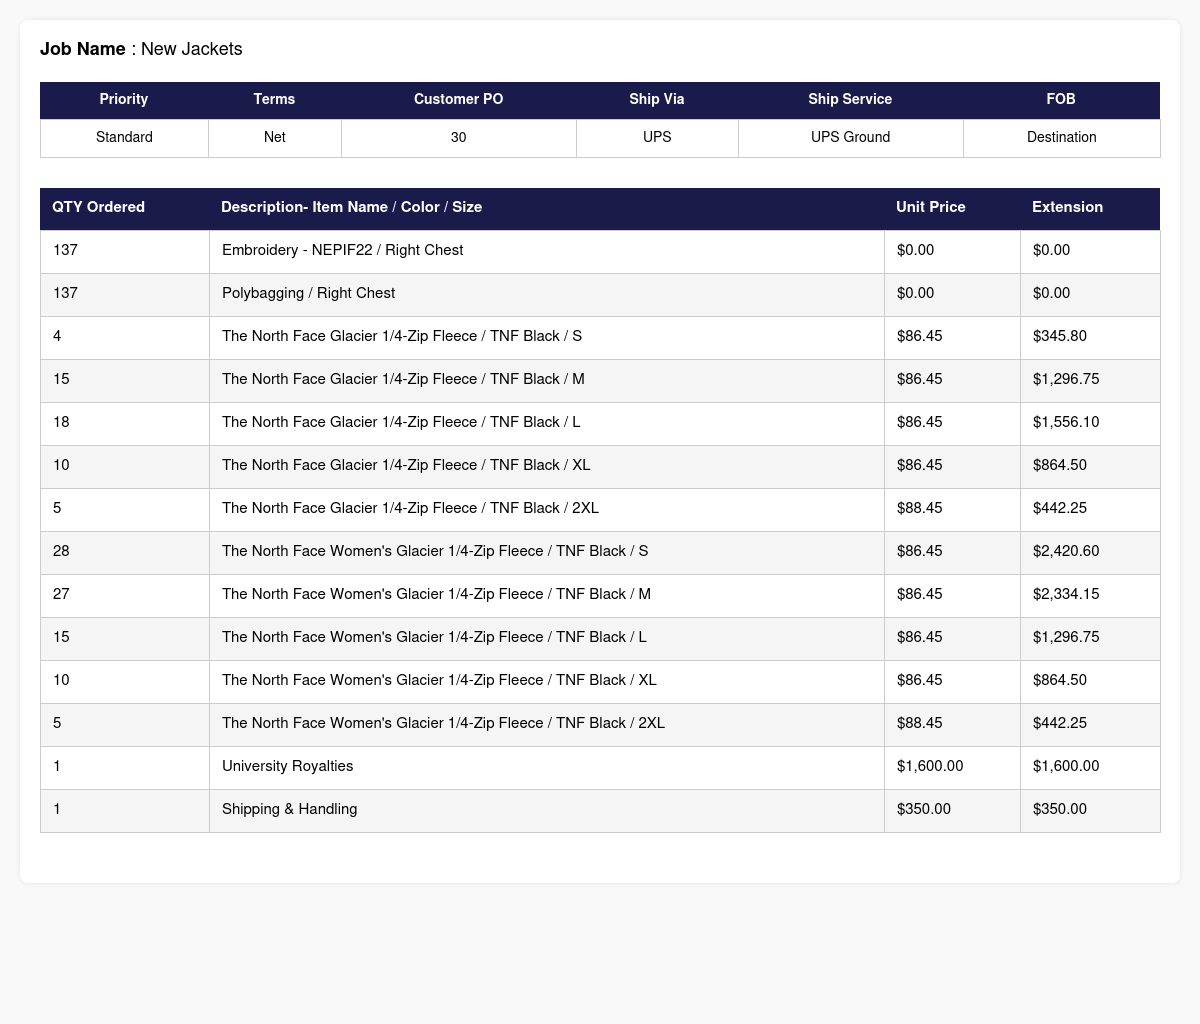Click the unit price $350.00
Viewport: 1200px width, 1024px height.
924,809
